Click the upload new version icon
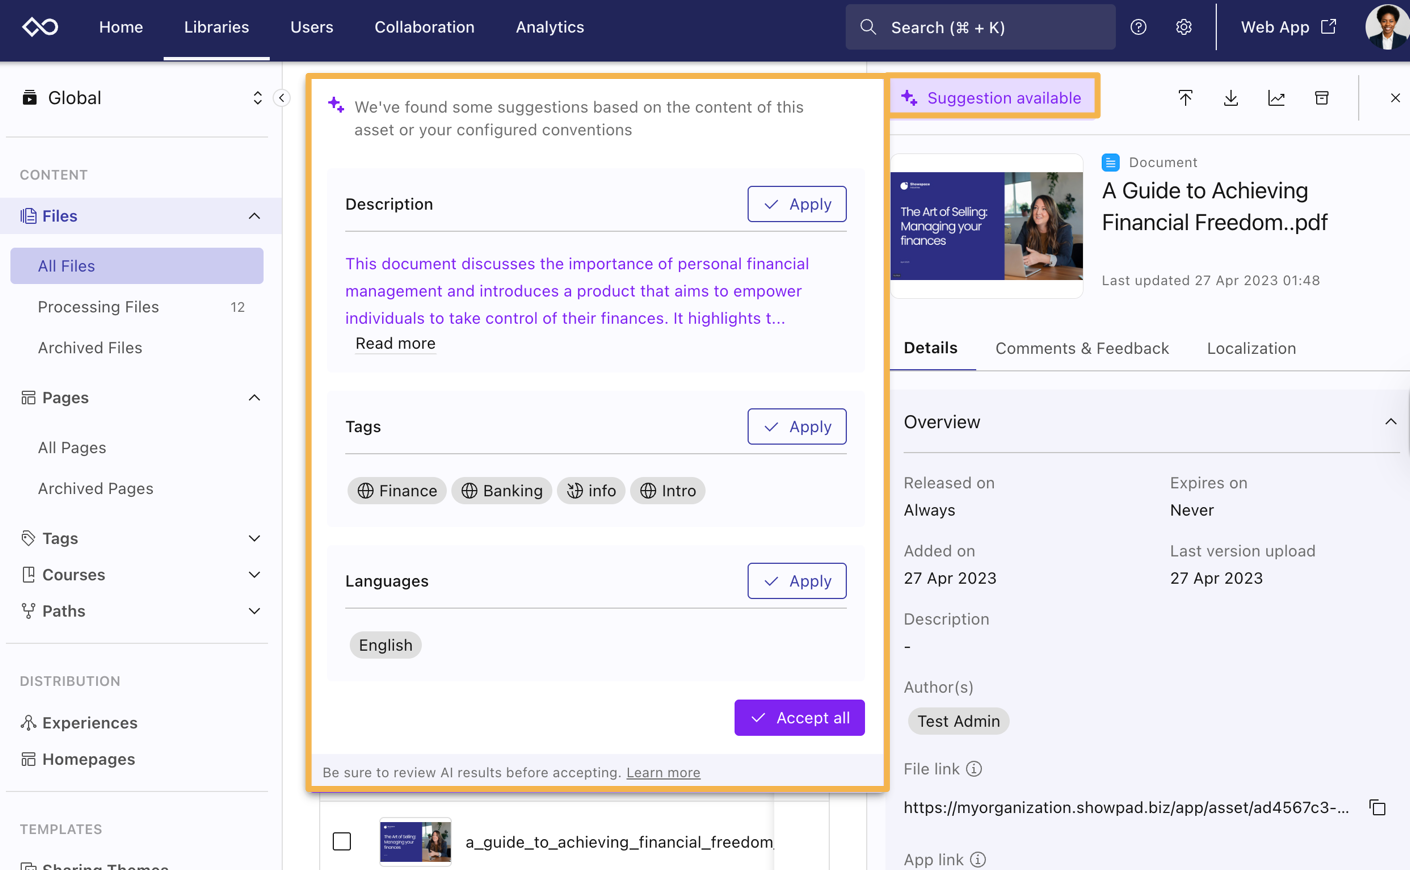This screenshot has width=1410, height=870. (x=1185, y=98)
